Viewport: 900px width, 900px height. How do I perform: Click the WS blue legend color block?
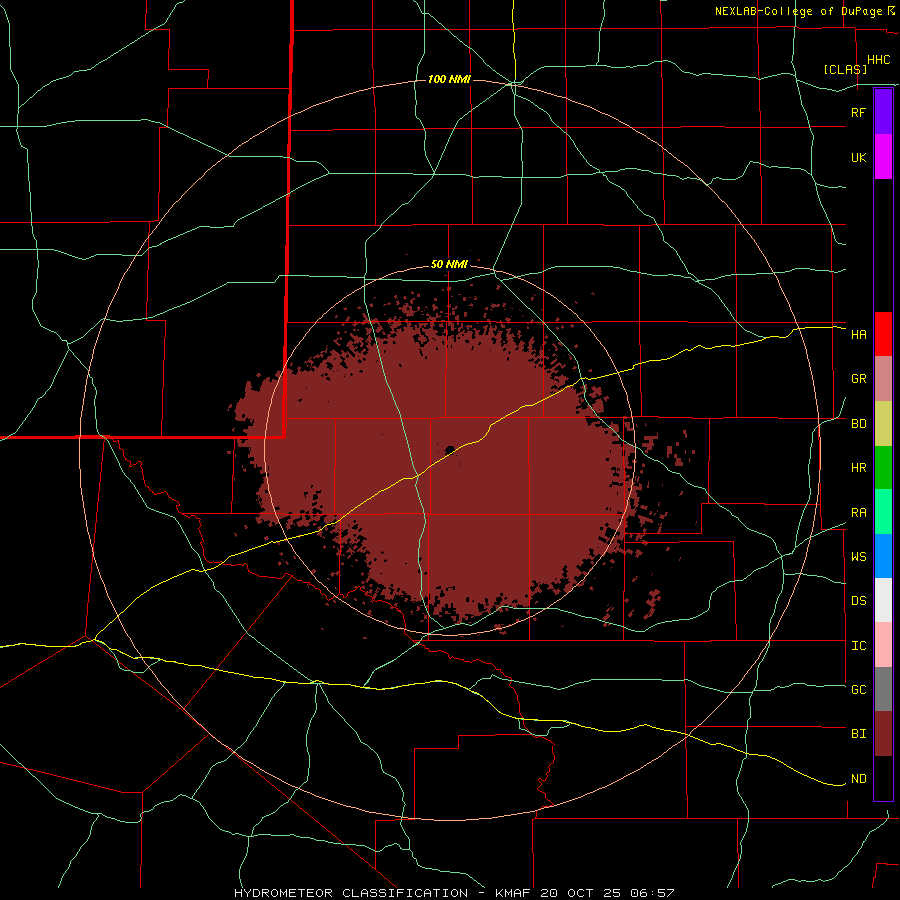point(883,556)
